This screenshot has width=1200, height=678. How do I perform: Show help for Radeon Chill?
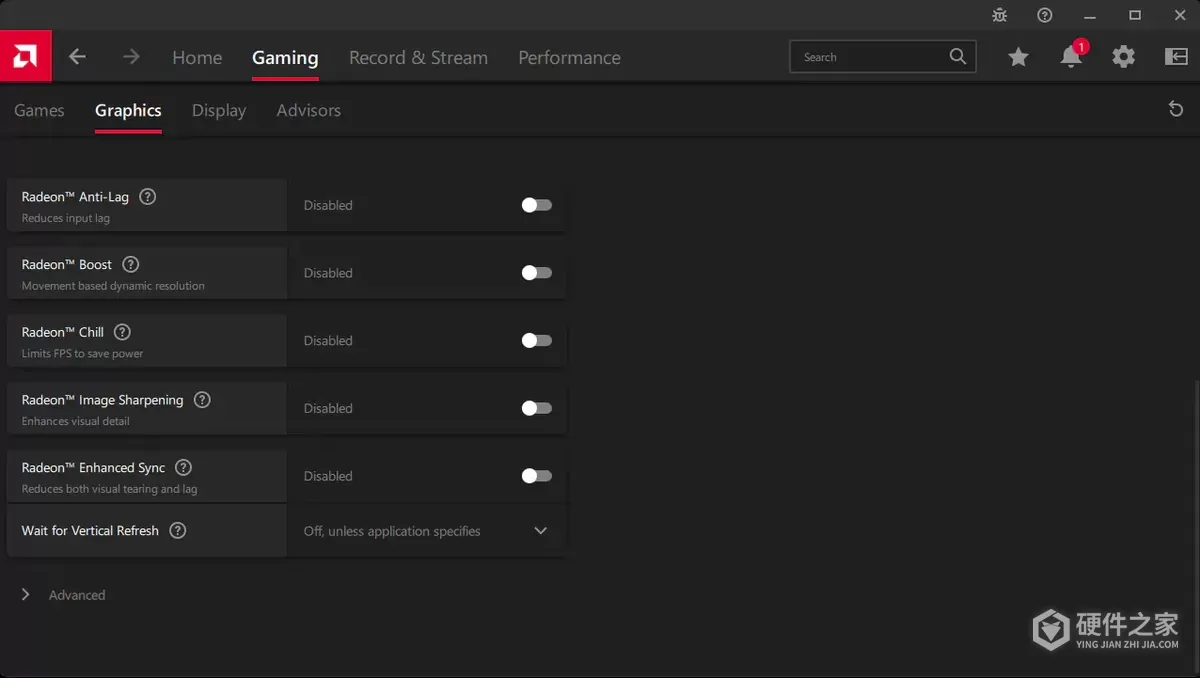pos(122,332)
